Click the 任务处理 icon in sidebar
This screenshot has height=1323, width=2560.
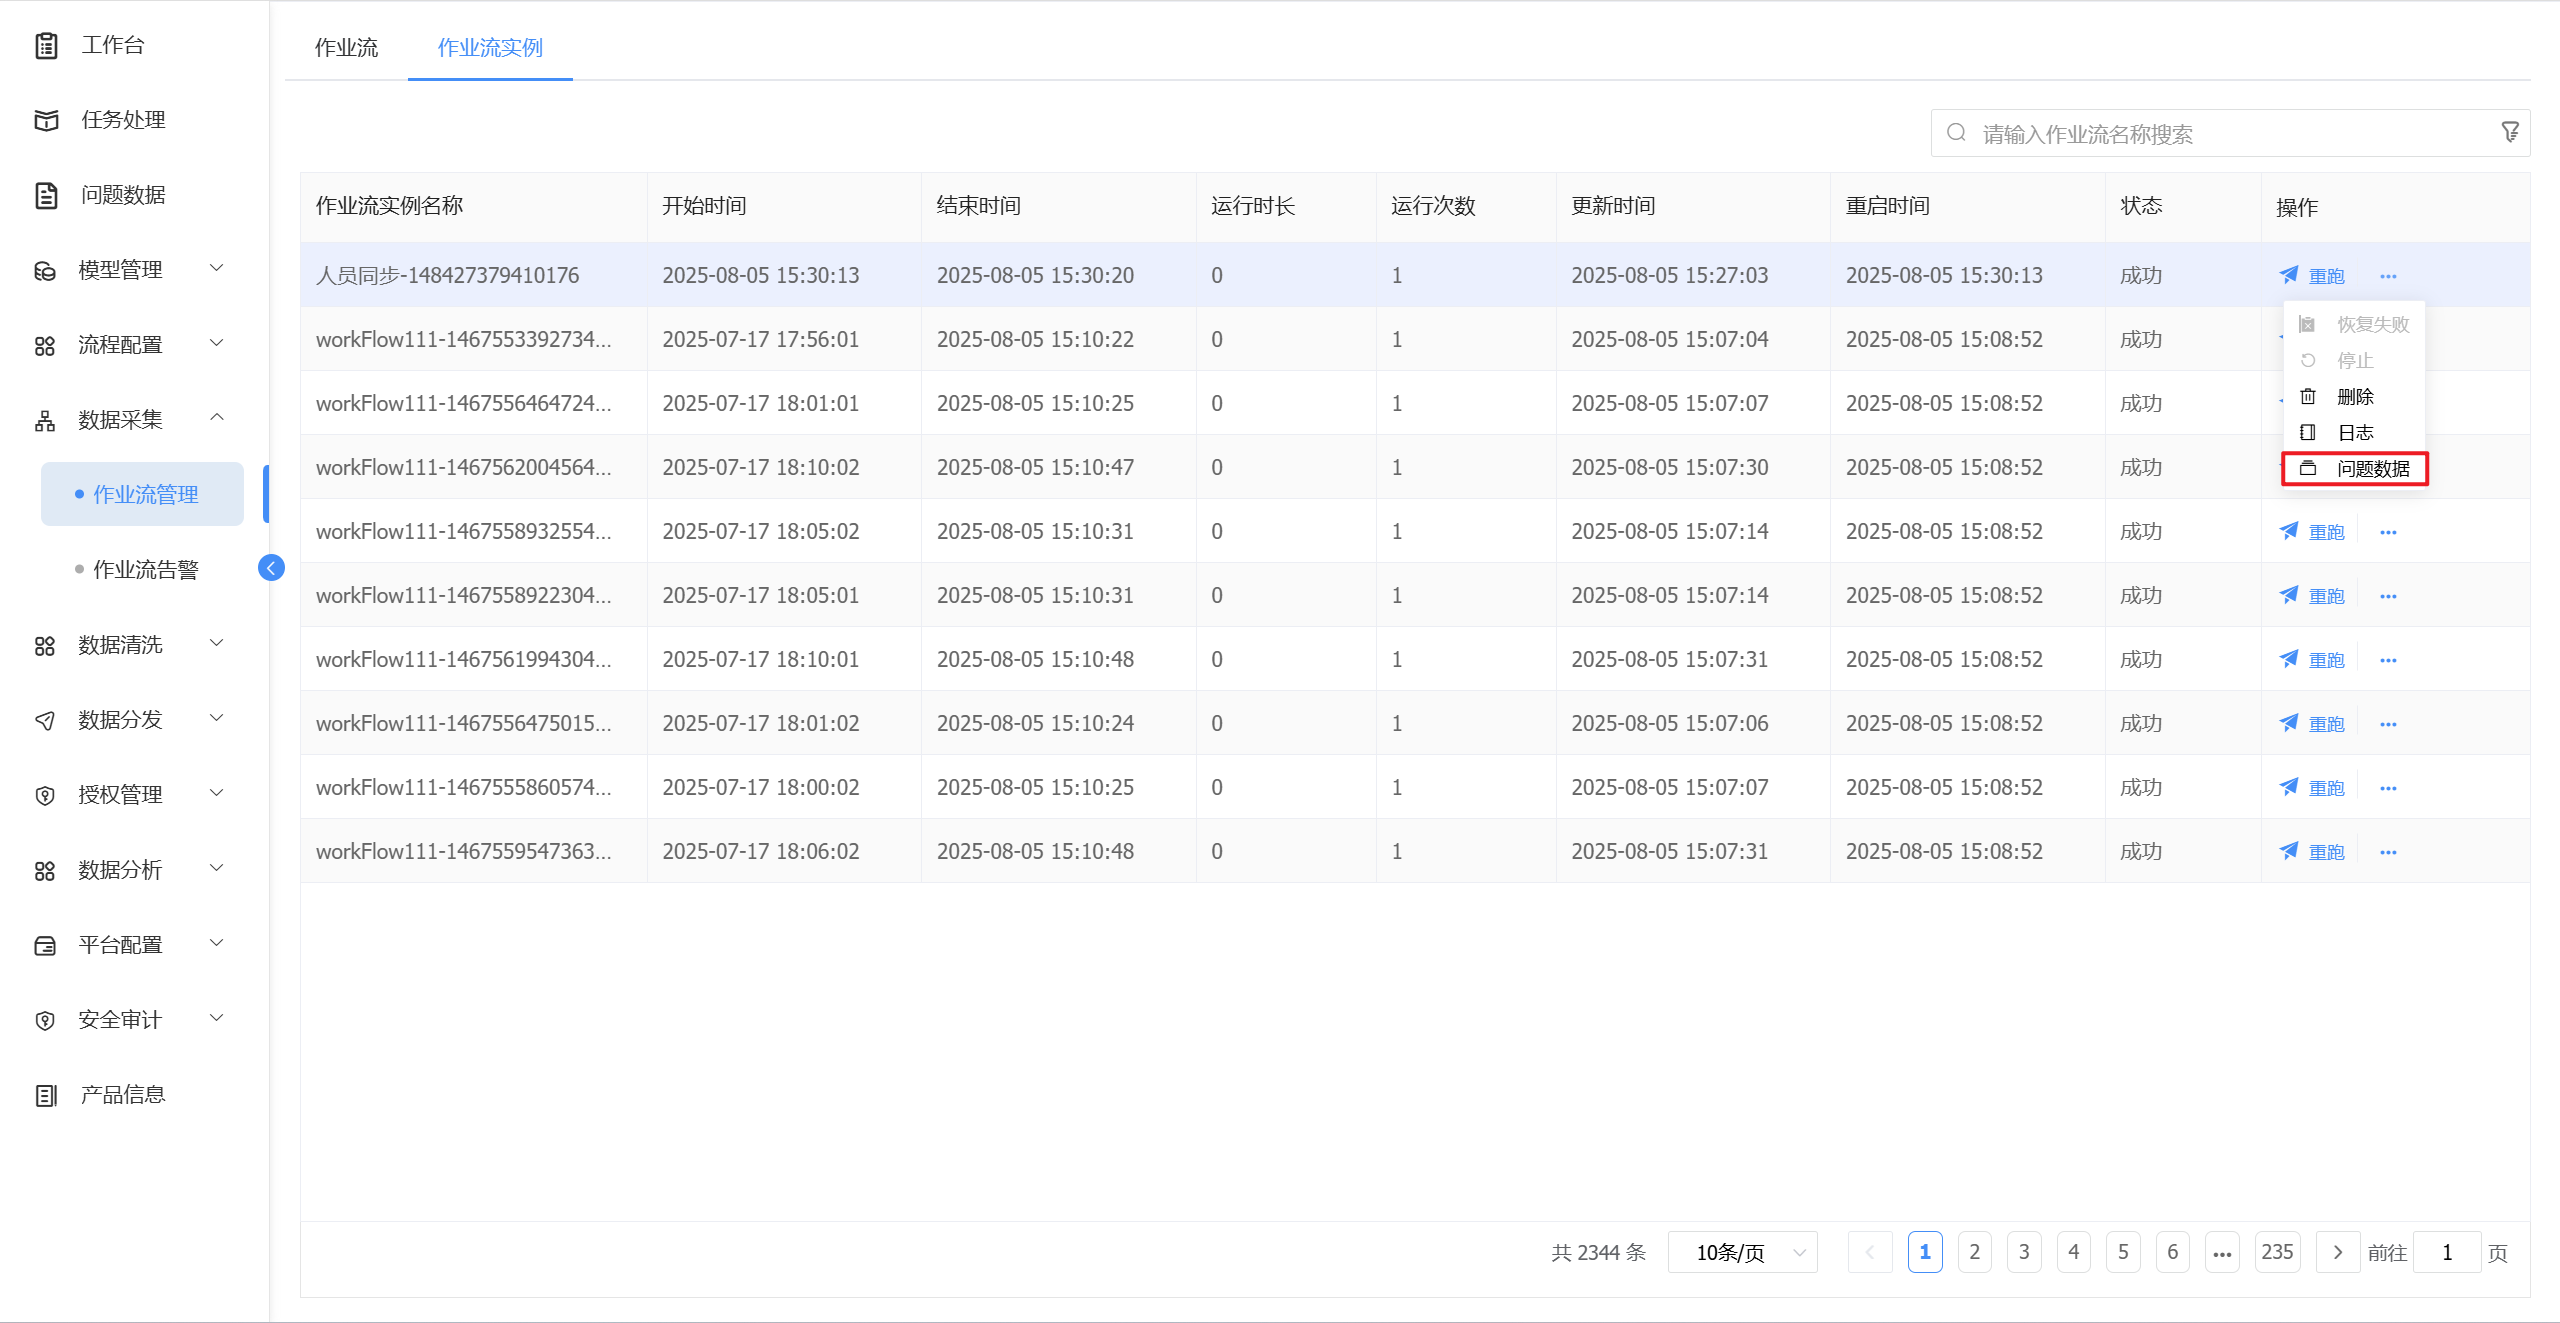click(x=46, y=120)
